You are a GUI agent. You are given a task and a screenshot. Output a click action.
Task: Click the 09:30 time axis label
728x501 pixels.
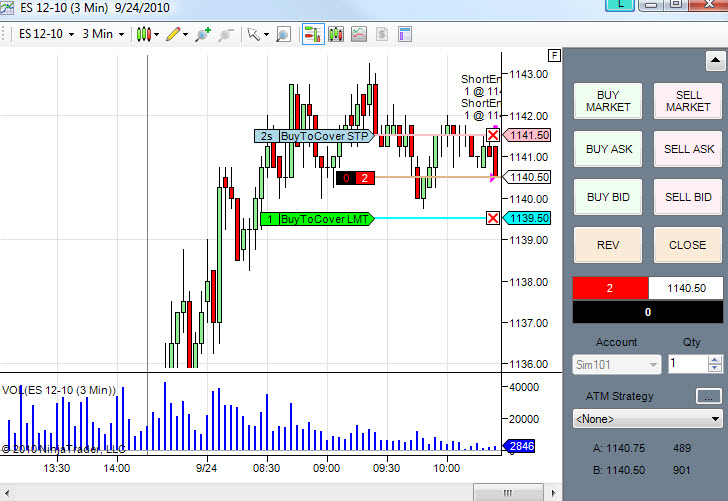pos(386,468)
